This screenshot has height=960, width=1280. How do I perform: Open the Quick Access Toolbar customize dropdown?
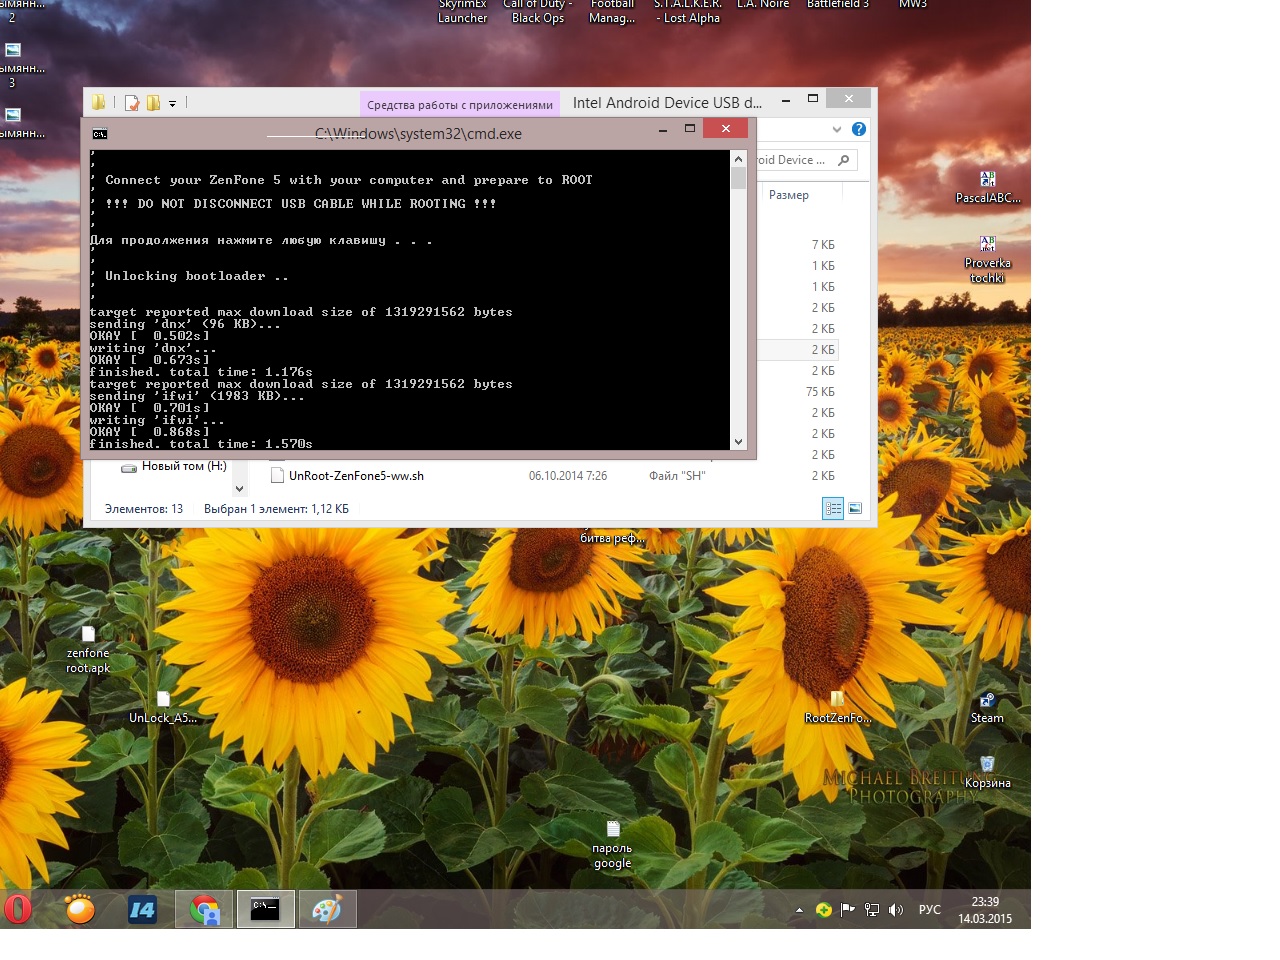click(x=172, y=103)
